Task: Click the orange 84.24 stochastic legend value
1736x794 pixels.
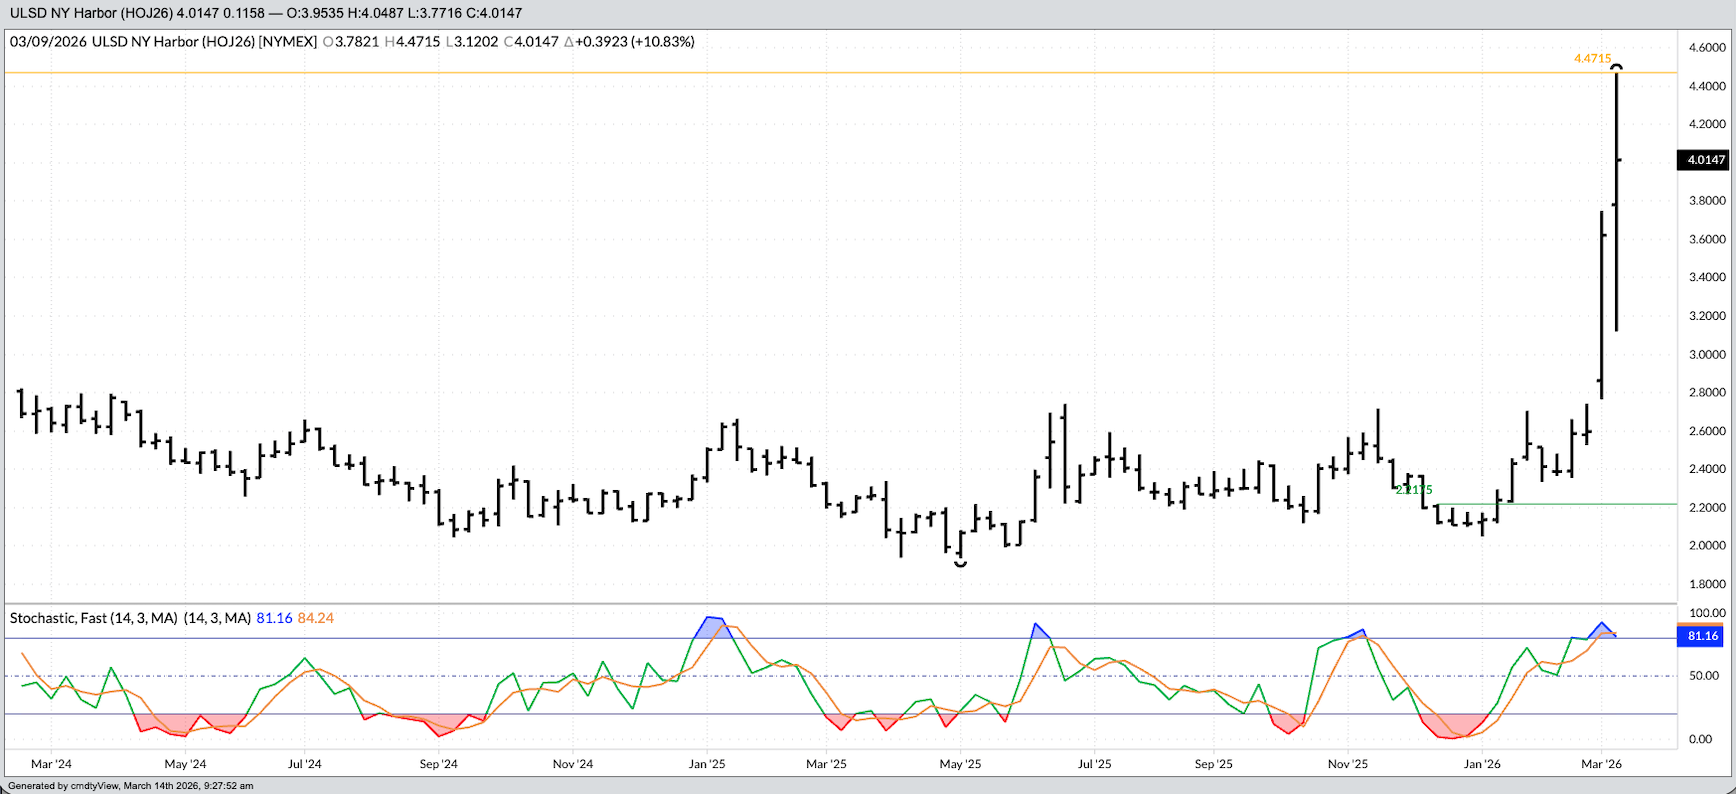Action: (x=316, y=619)
